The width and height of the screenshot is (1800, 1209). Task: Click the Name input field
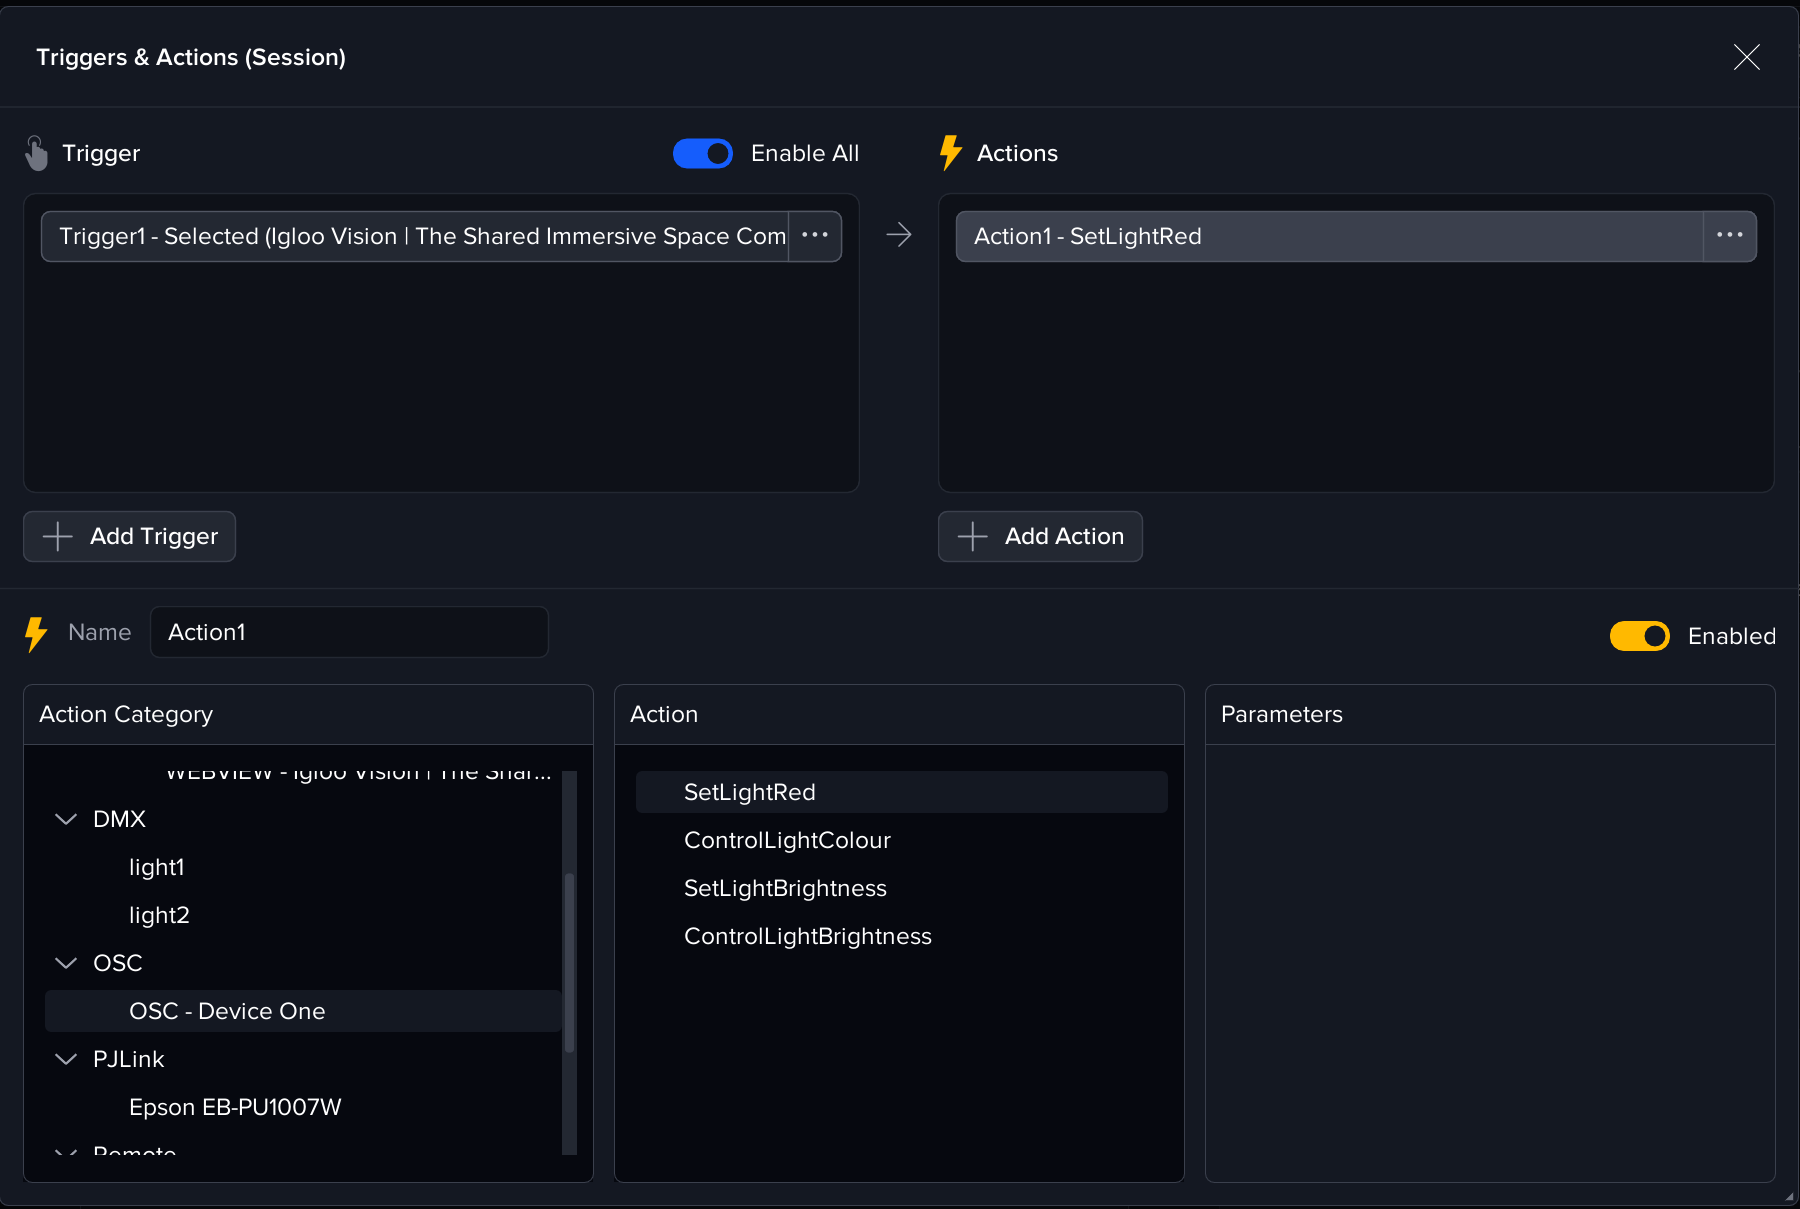[348, 632]
